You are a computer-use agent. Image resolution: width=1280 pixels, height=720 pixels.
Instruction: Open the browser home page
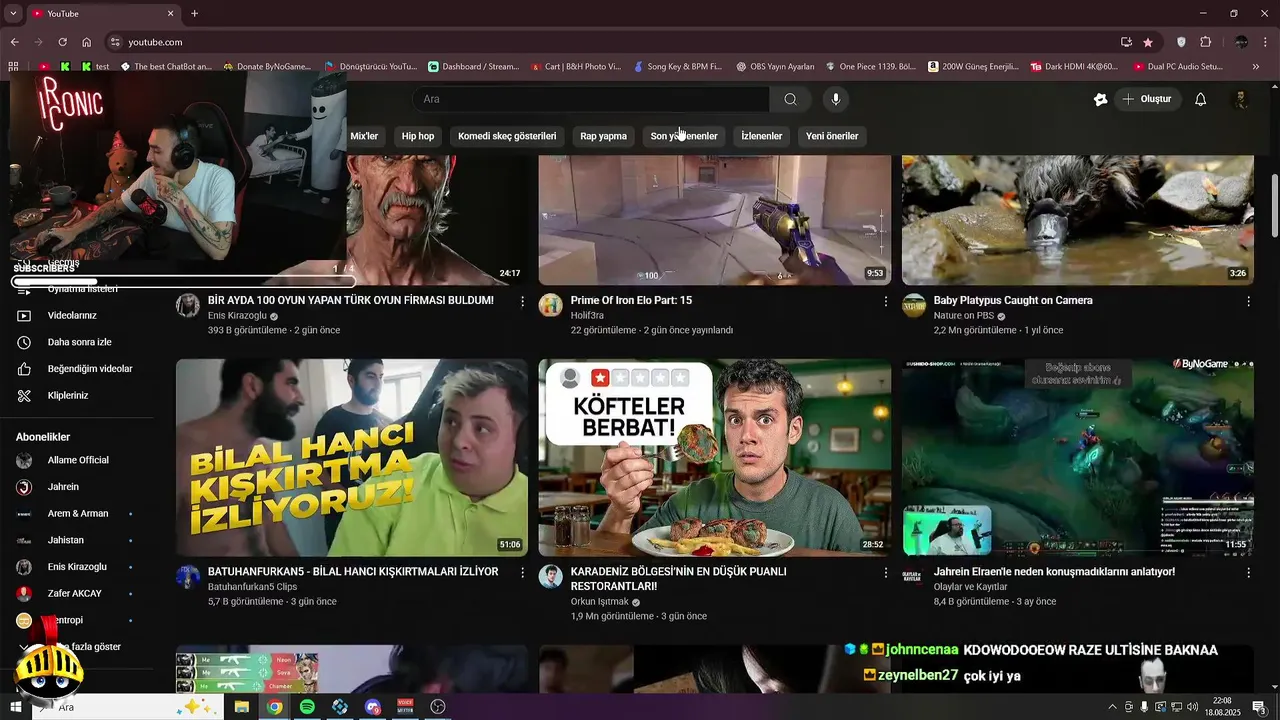coord(87,42)
